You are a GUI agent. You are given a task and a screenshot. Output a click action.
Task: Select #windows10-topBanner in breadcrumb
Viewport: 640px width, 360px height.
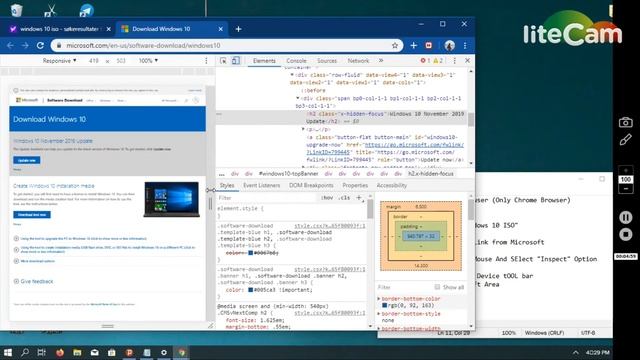pyautogui.click(x=288, y=174)
